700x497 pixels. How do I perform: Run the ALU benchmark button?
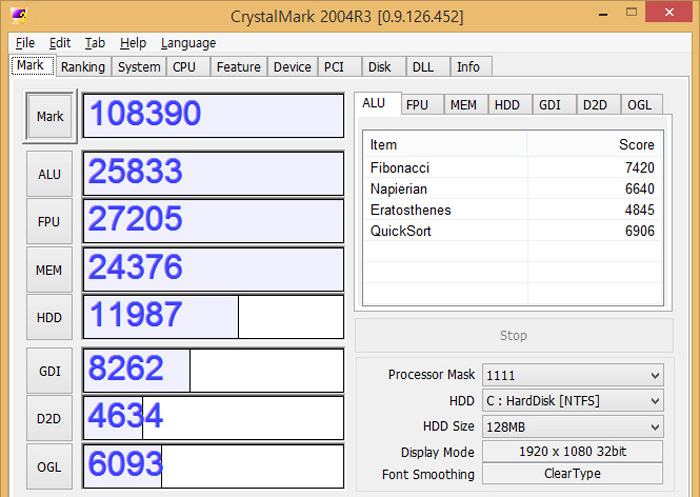[49, 174]
